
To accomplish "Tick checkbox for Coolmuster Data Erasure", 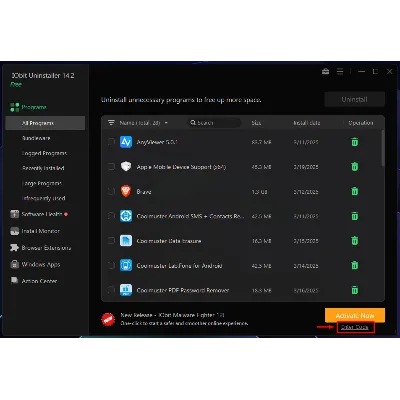I will click(x=111, y=240).
